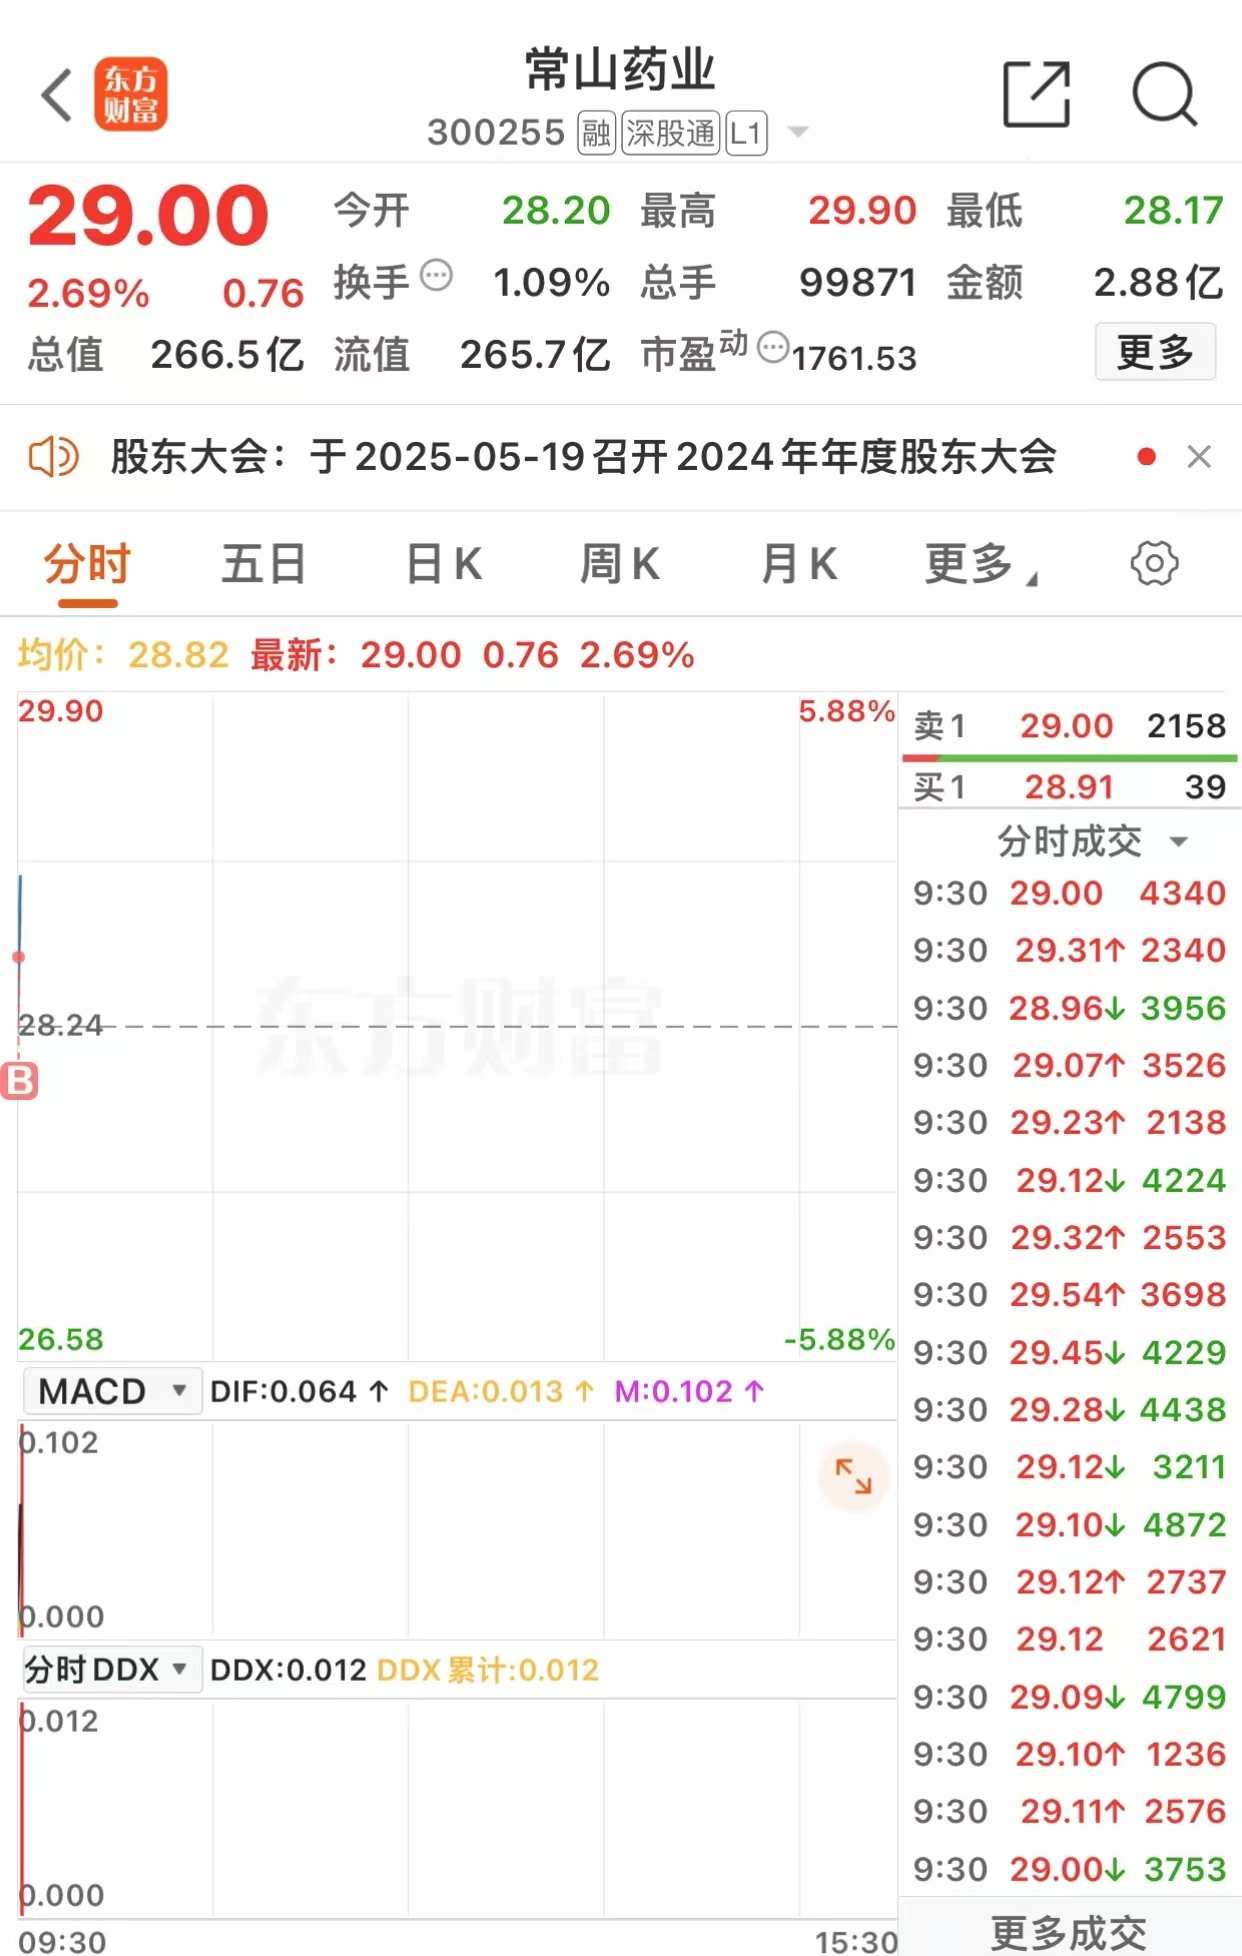This screenshot has width=1242, height=1956.
Task: Switch to the 五日 tab
Action: pyautogui.click(x=264, y=564)
